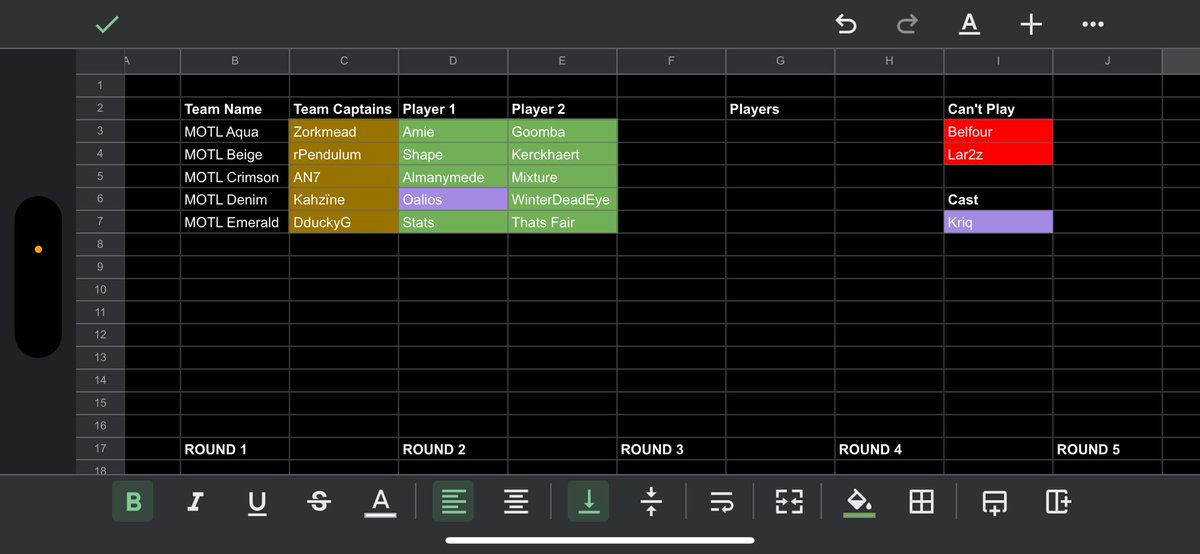Image resolution: width=1200 pixels, height=554 pixels.
Task: Select the Thats Fair cell
Action: coord(562,222)
